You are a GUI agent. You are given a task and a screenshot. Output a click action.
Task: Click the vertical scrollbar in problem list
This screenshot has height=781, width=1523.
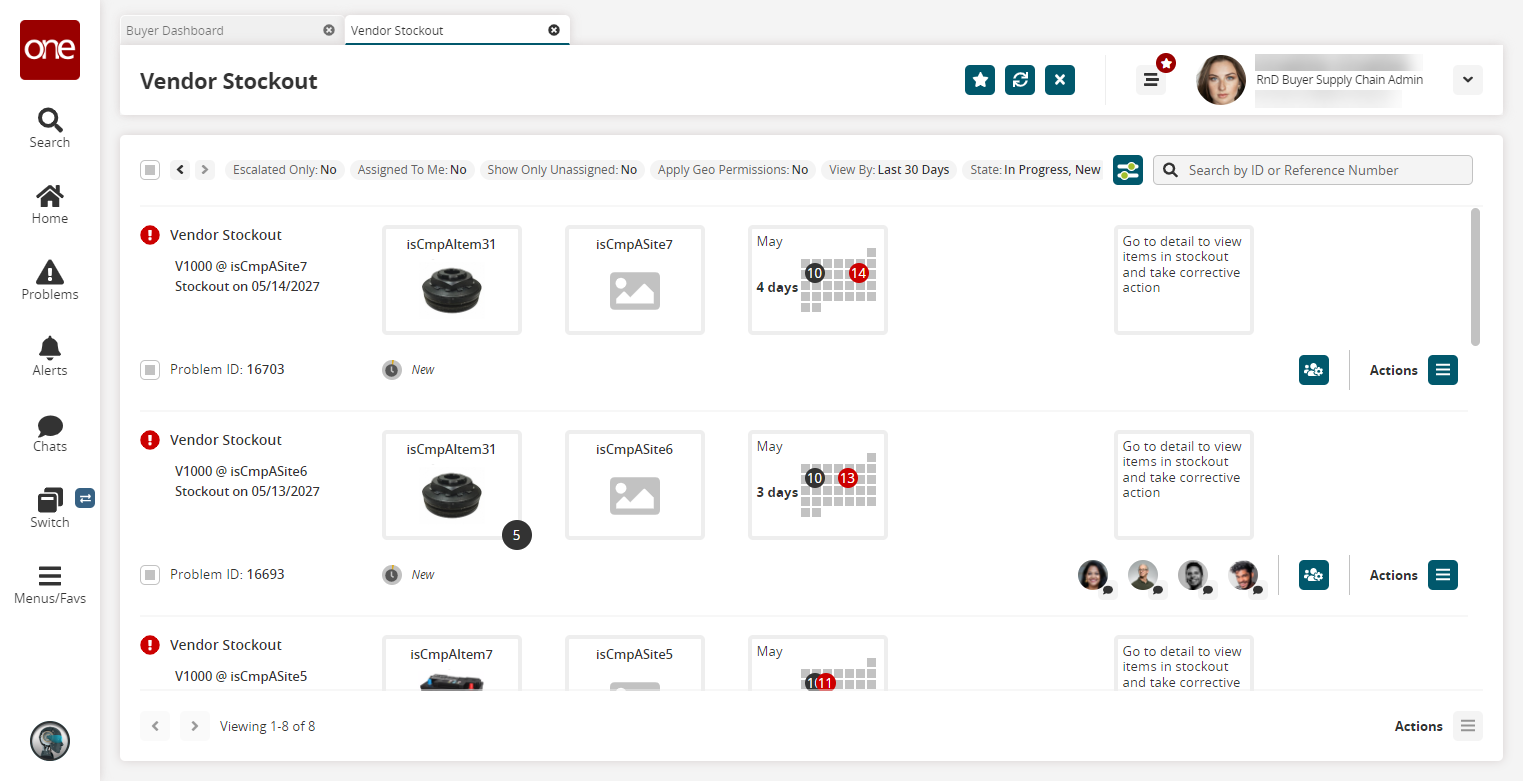point(1476,277)
